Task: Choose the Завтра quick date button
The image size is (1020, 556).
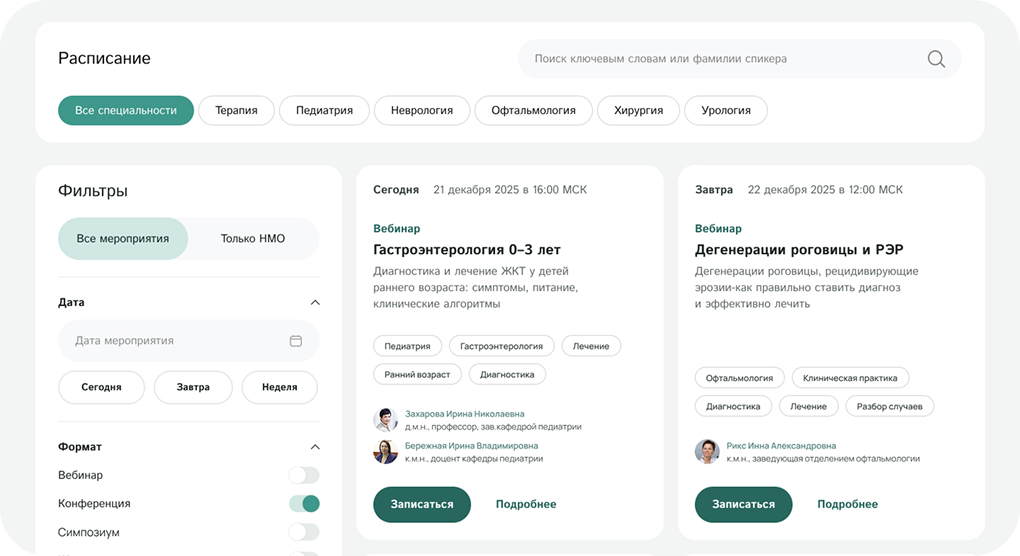Action: 193,387
